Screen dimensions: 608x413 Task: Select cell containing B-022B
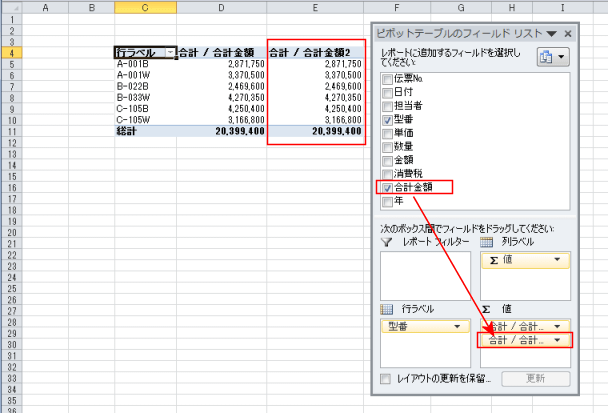coord(145,86)
